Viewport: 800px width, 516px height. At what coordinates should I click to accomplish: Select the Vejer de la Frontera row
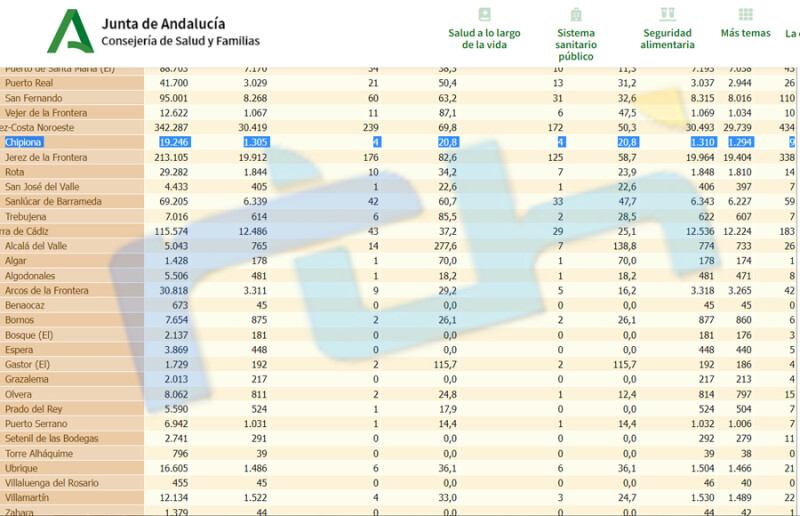[x=46, y=113]
